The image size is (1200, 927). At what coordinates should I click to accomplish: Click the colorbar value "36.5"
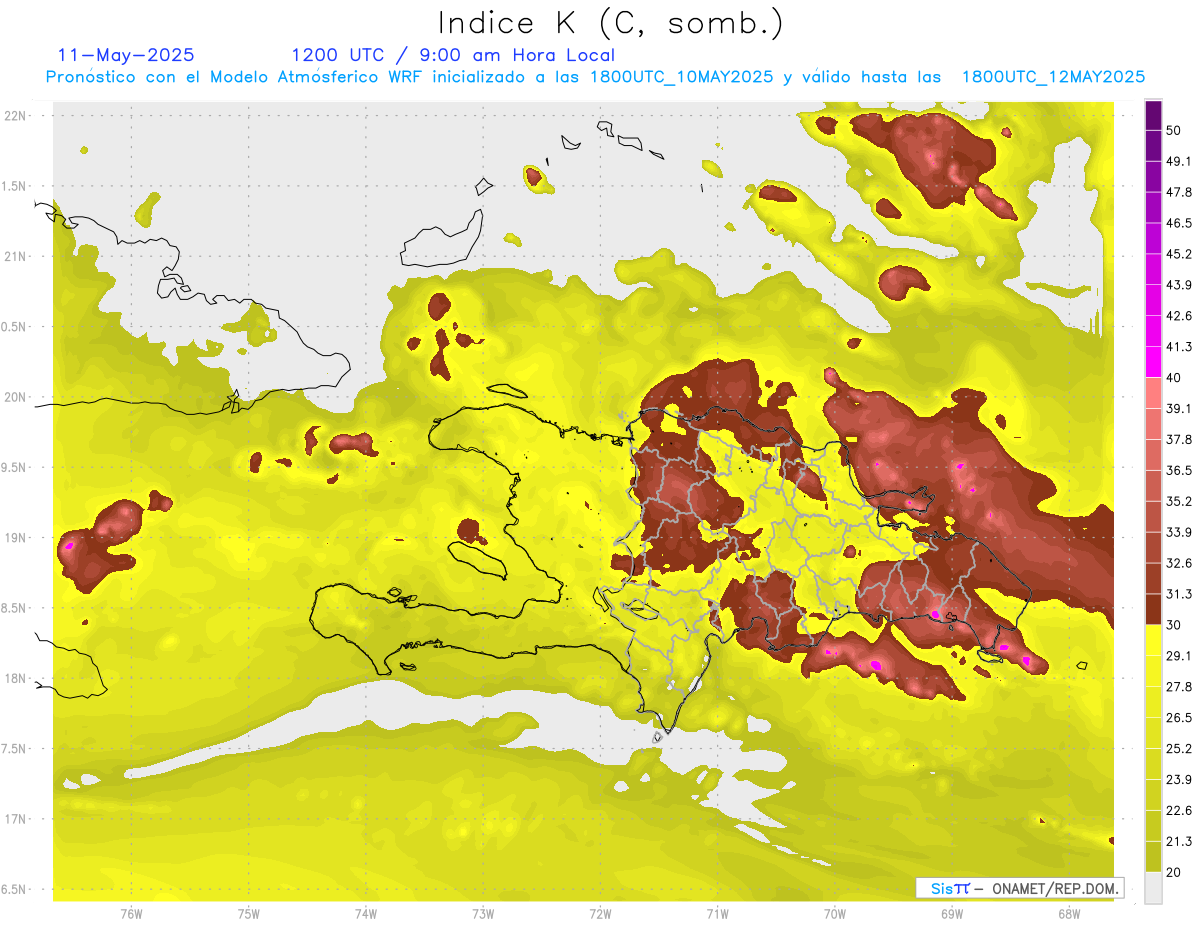click(x=1179, y=470)
